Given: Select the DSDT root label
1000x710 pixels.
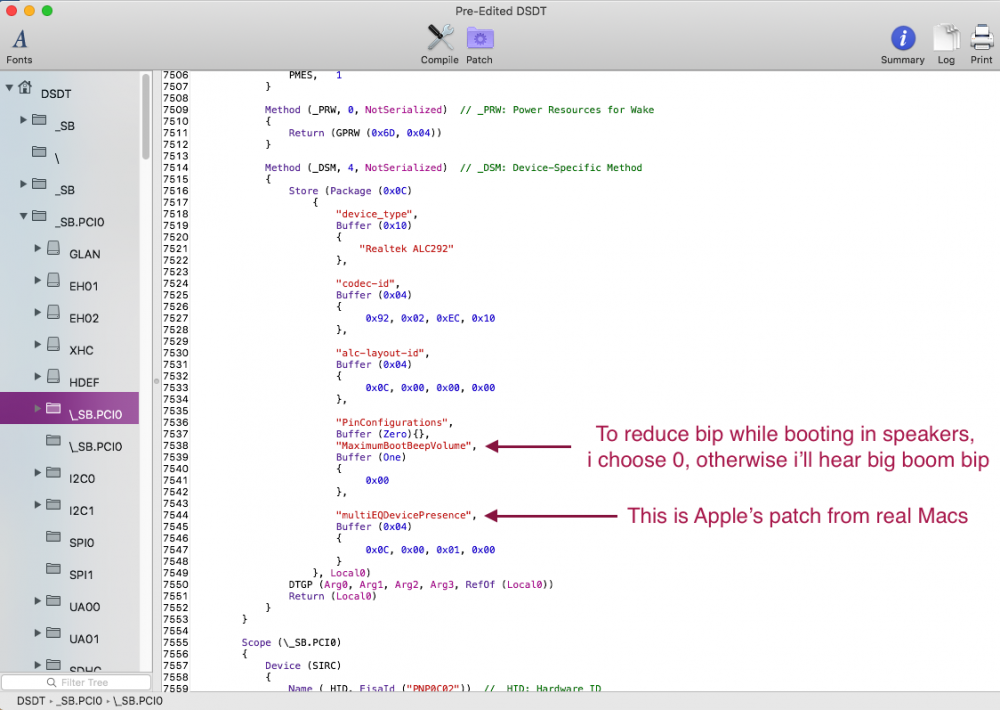Looking at the screenshot, I should click(56, 94).
